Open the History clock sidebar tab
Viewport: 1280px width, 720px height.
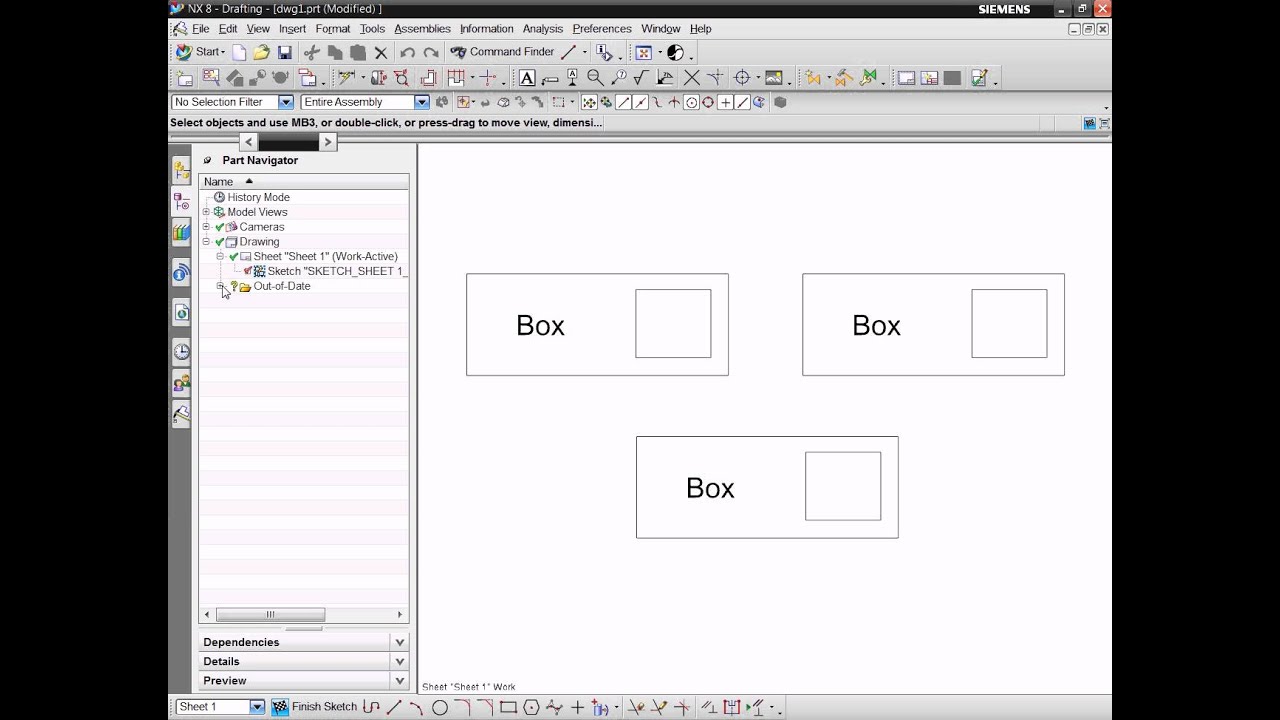coord(181,351)
